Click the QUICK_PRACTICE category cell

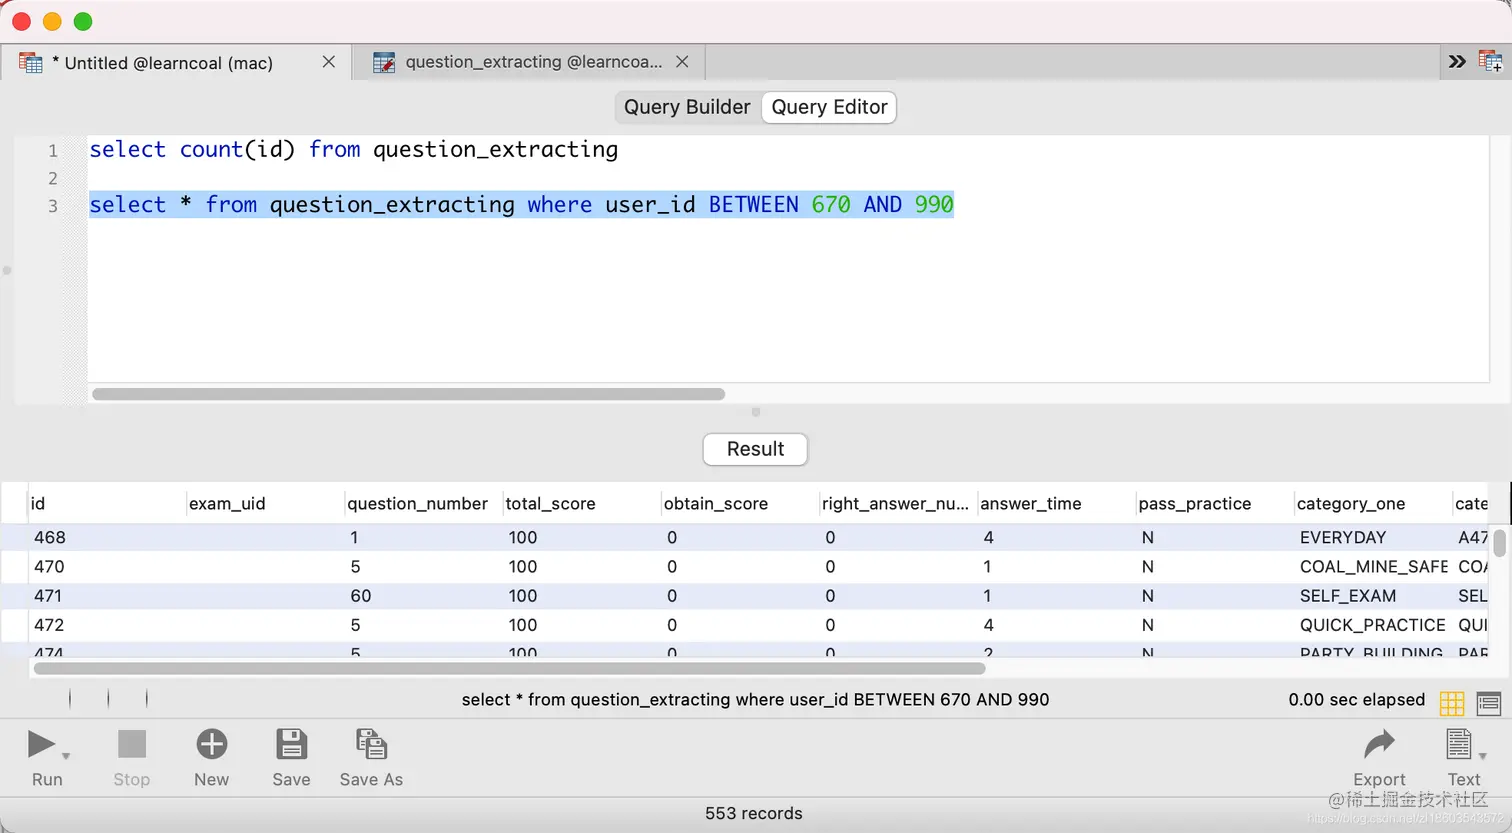coord(1373,625)
